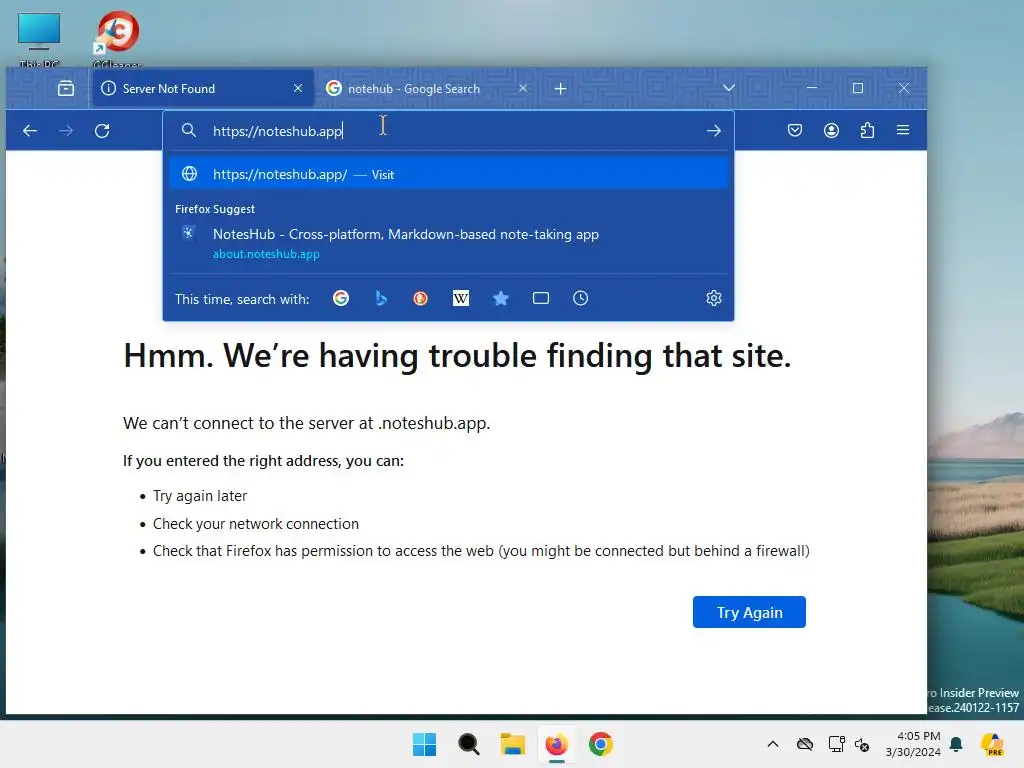Click the Firefox View icon
Screen dimensions: 1024x768
[x=66, y=88]
